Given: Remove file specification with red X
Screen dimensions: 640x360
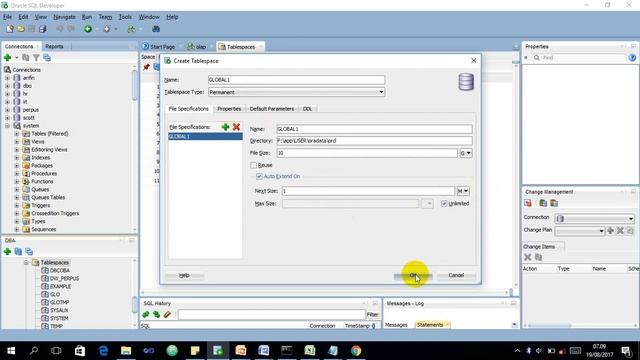Looking at the screenshot, I should (236, 127).
